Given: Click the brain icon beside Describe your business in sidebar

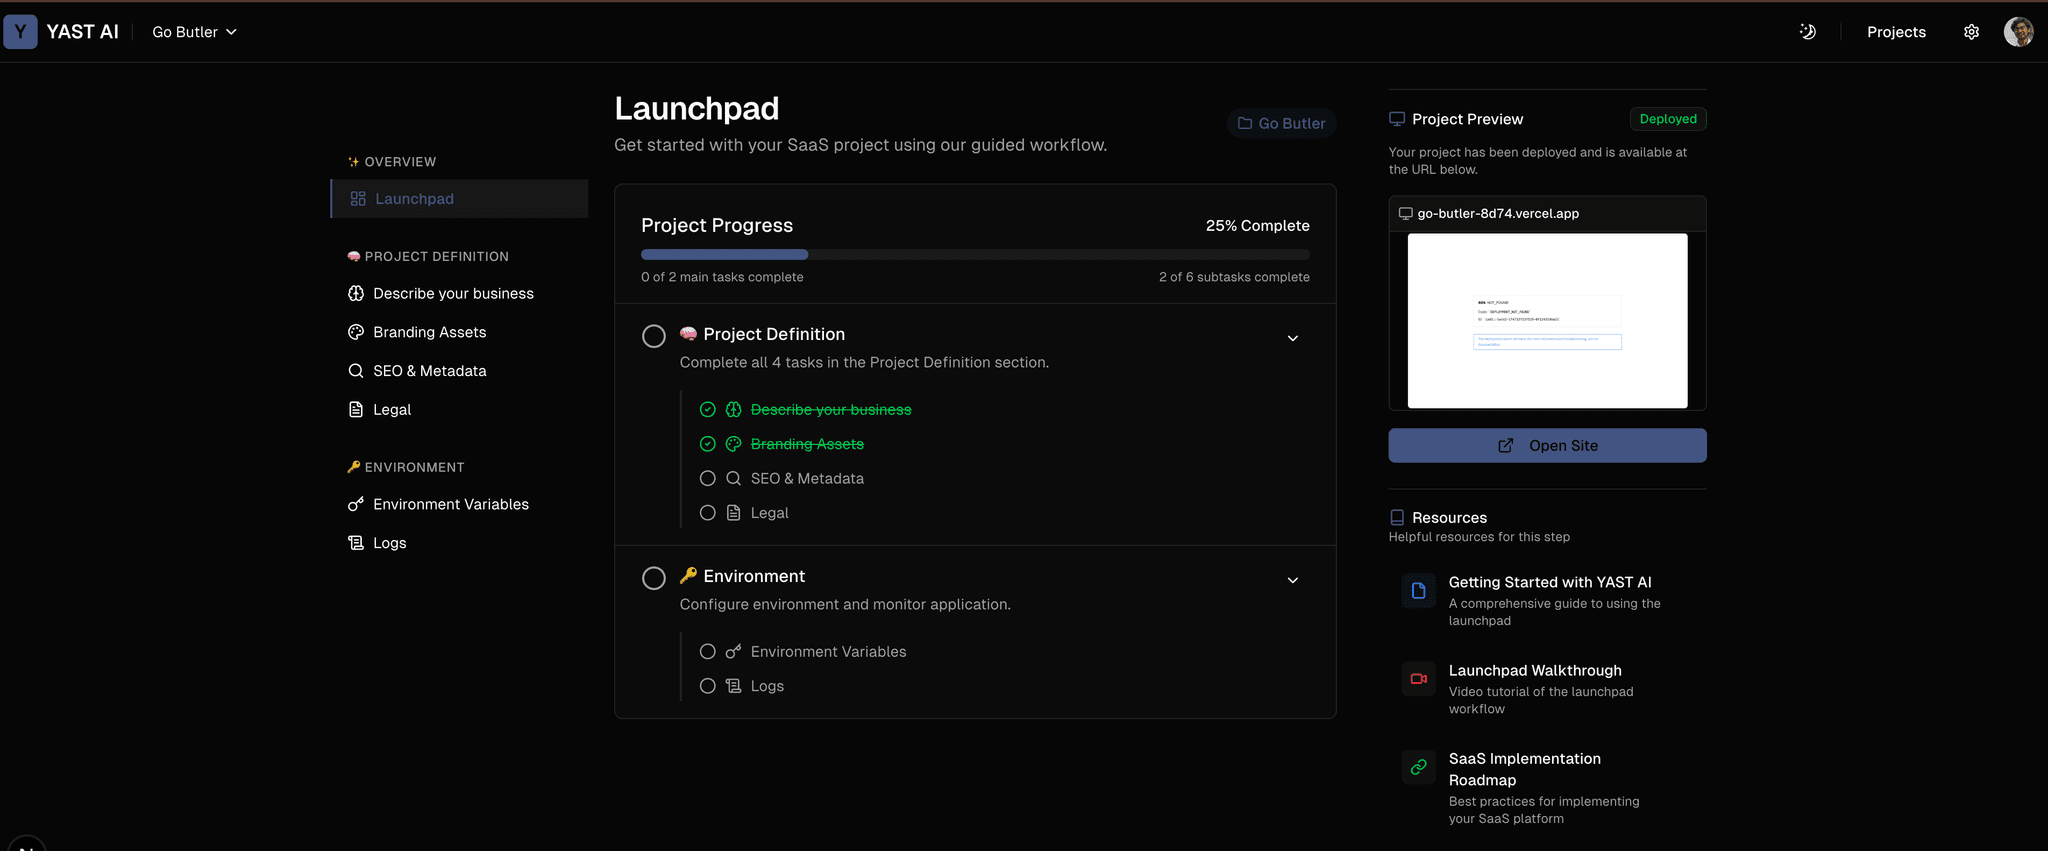Looking at the screenshot, I should 356,293.
